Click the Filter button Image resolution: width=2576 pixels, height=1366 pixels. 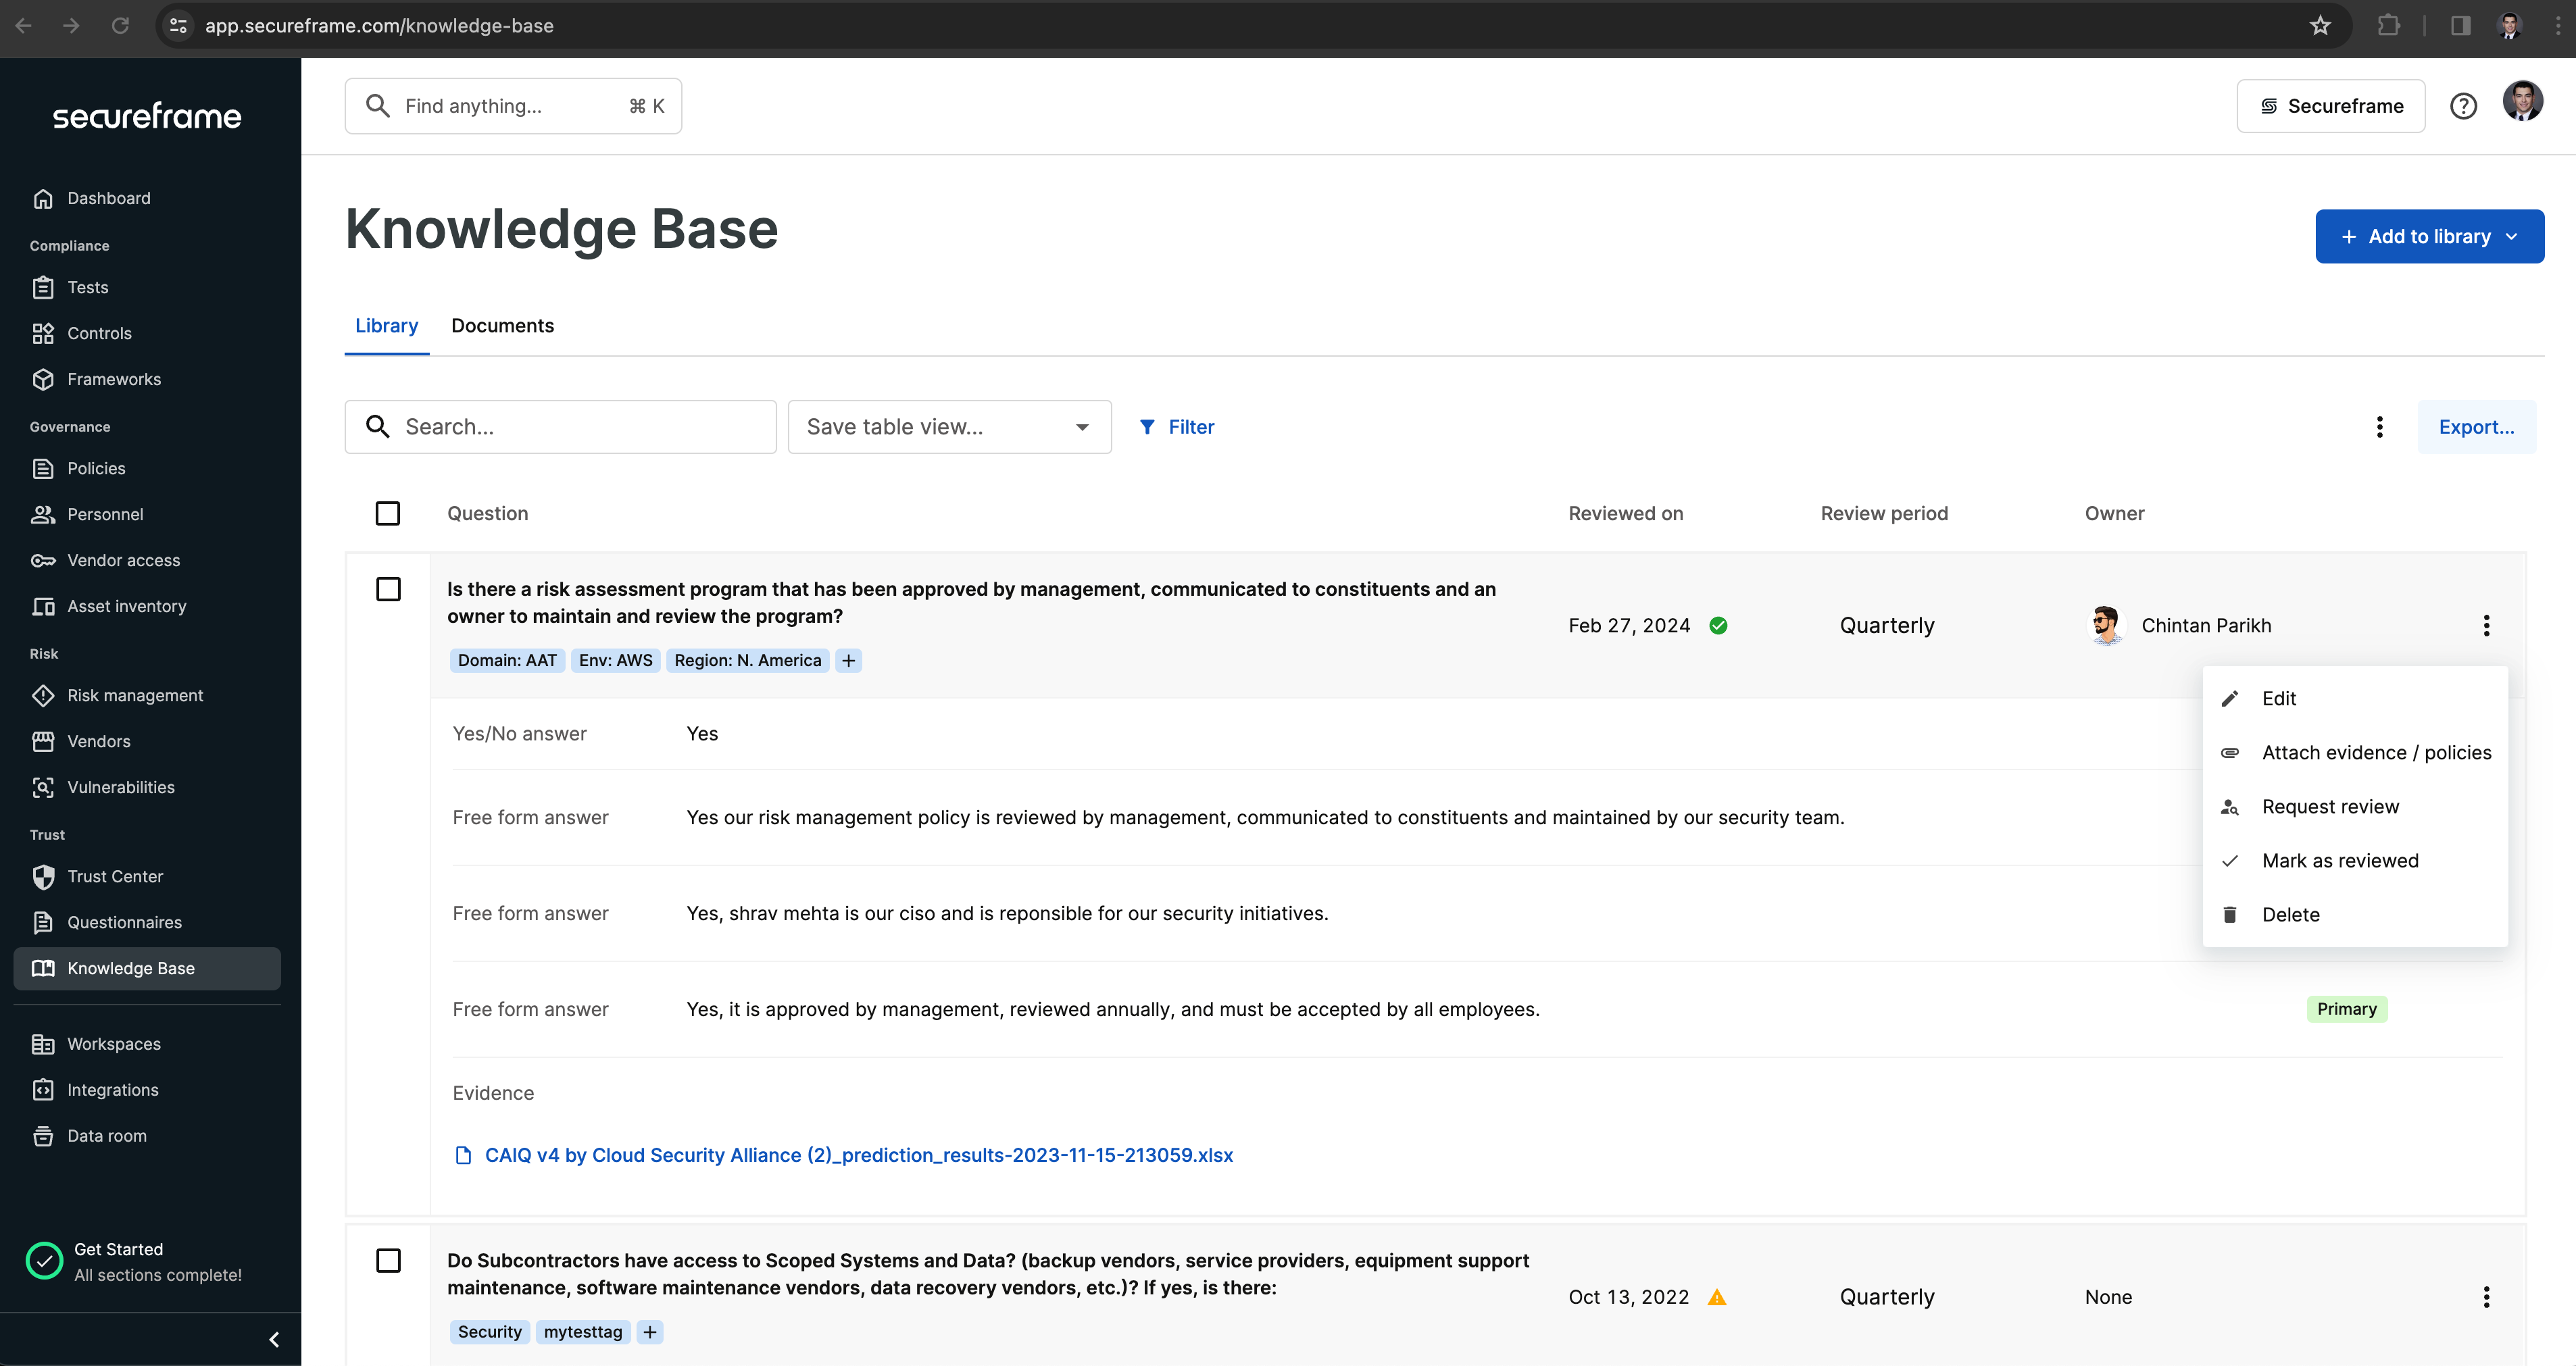coord(1177,427)
